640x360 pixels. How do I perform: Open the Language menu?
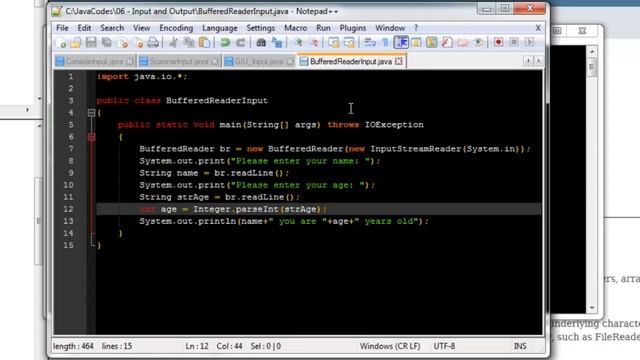(220, 28)
